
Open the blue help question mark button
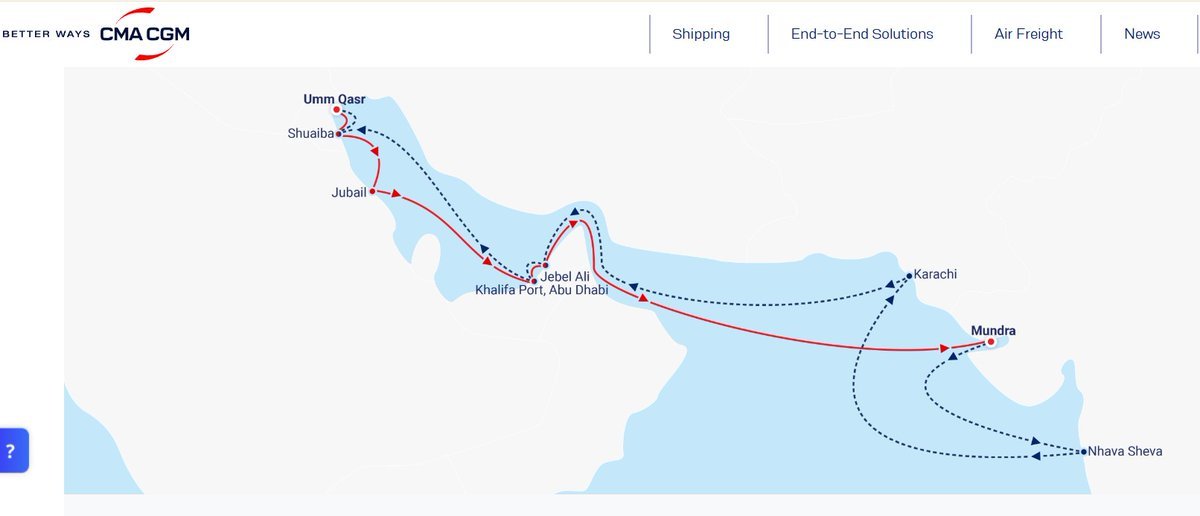tap(11, 450)
